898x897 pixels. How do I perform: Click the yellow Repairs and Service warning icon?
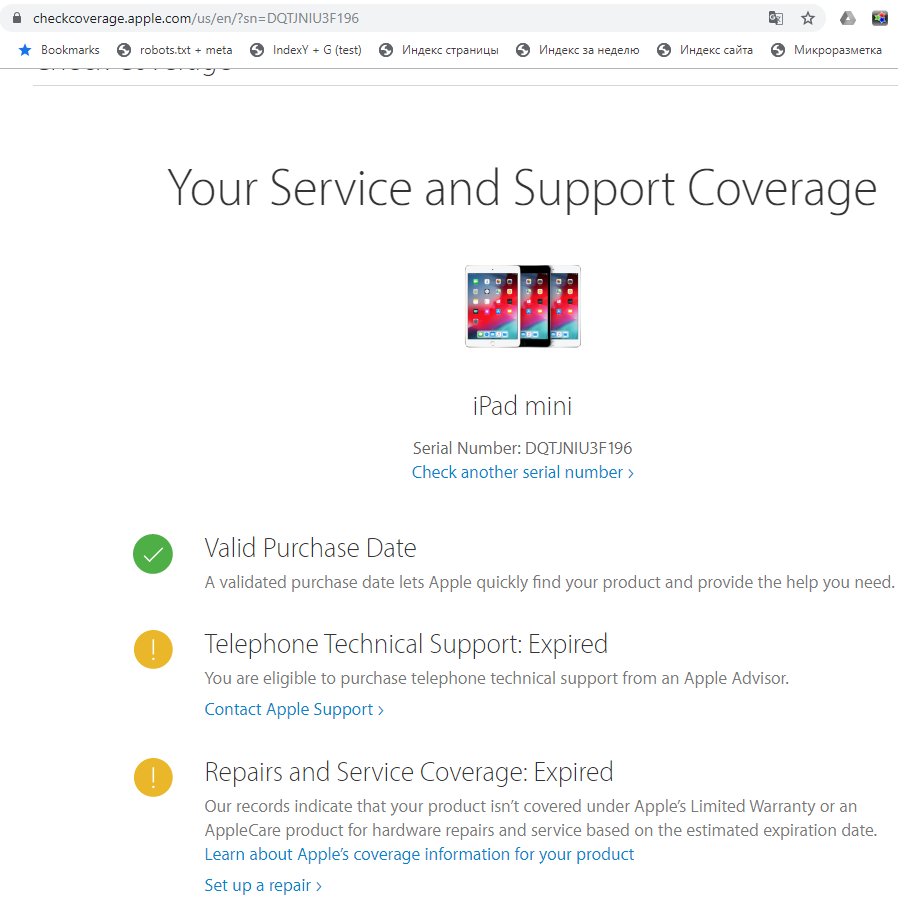tap(153, 777)
